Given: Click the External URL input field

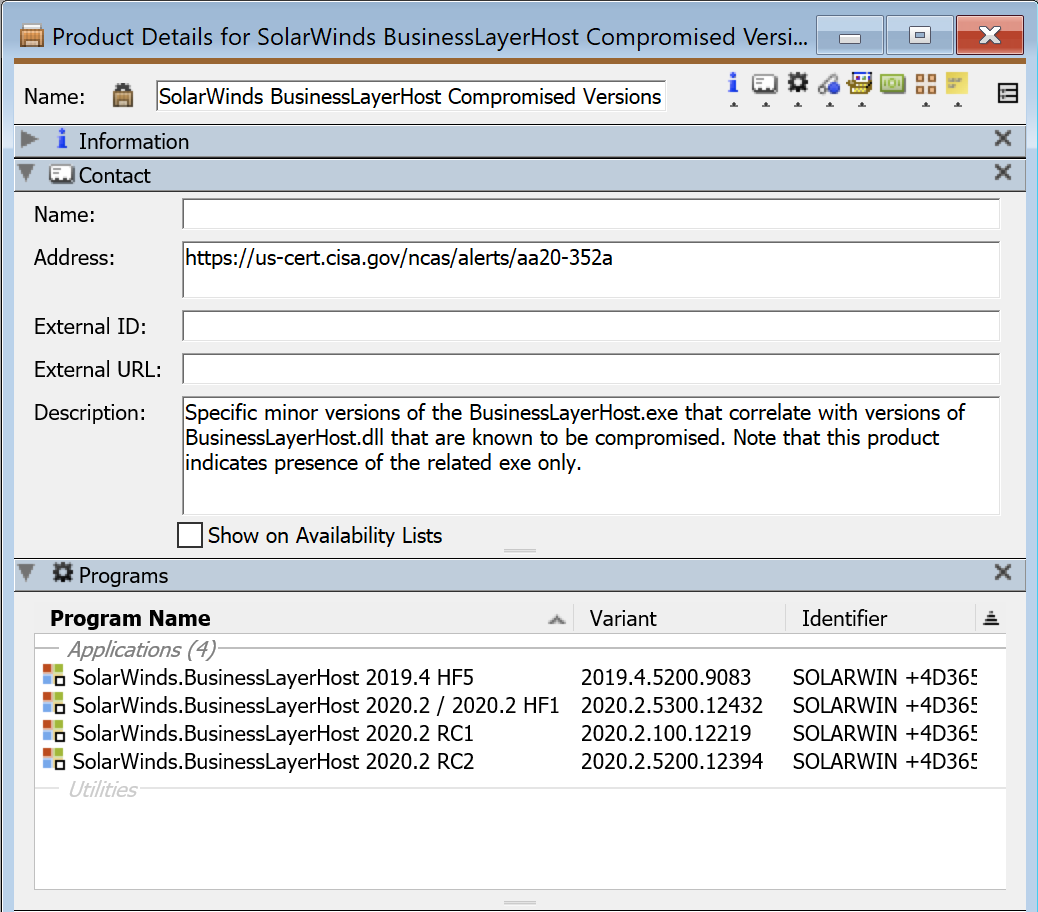Looking at the screenshot, I should [x=590, y=369].
